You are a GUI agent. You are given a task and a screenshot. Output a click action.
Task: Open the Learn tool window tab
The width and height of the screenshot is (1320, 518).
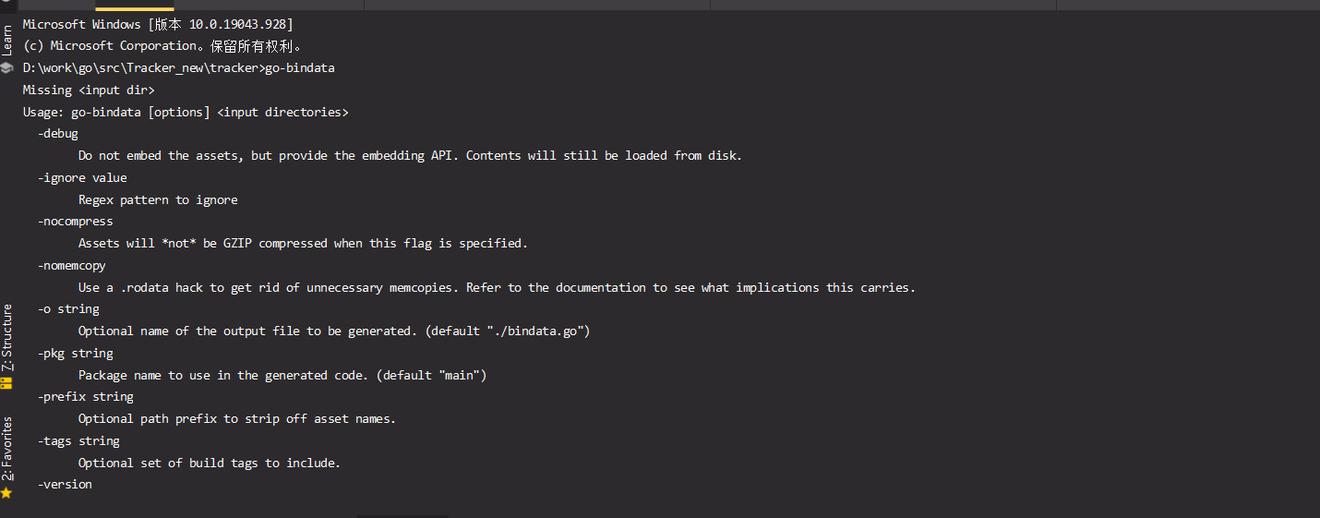click(7, 40)
